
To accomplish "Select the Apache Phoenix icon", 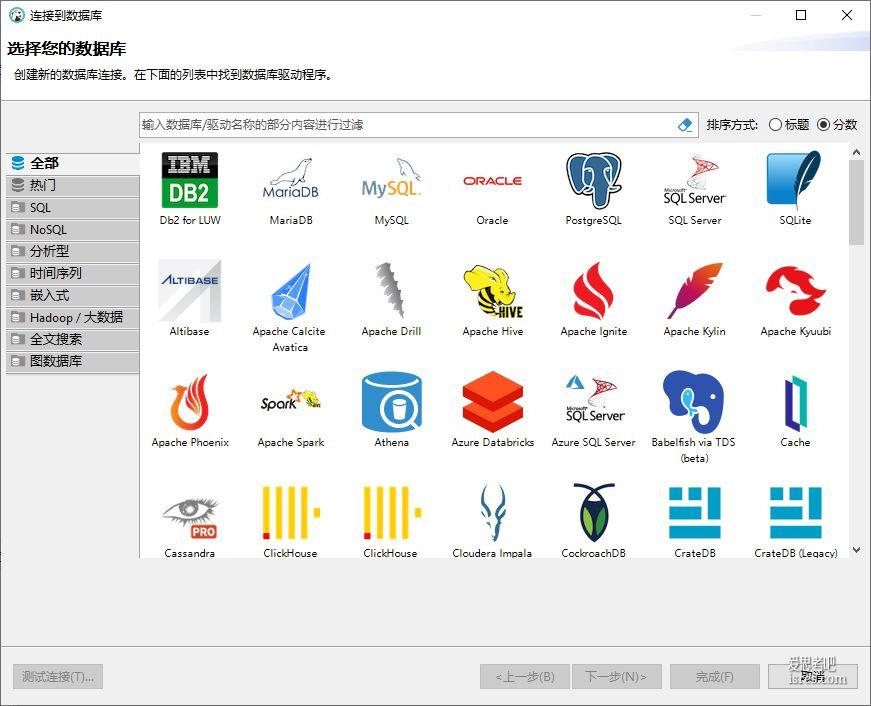I will click(x=189, y=402).
